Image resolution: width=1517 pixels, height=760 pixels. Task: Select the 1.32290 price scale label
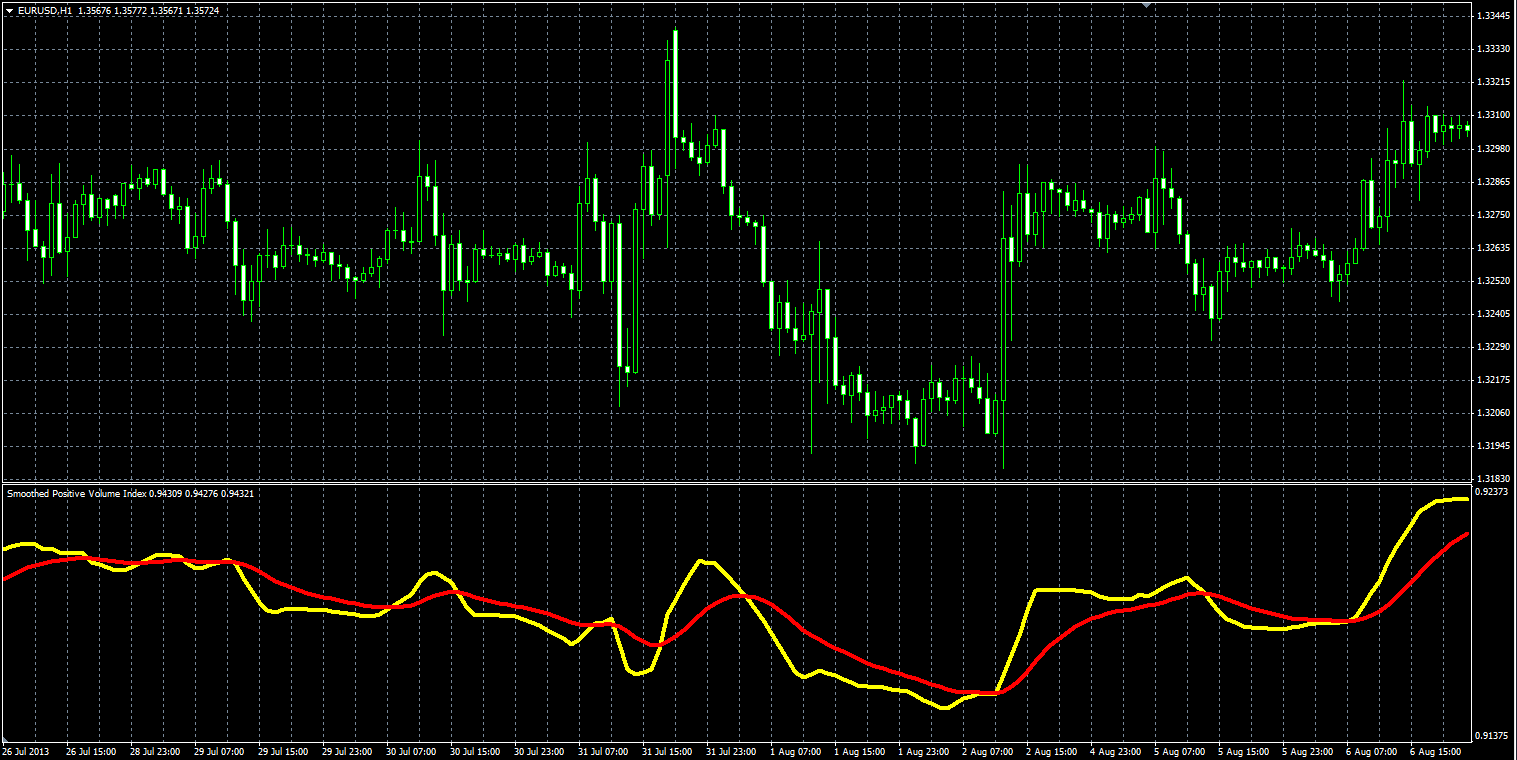(1493, 347)
